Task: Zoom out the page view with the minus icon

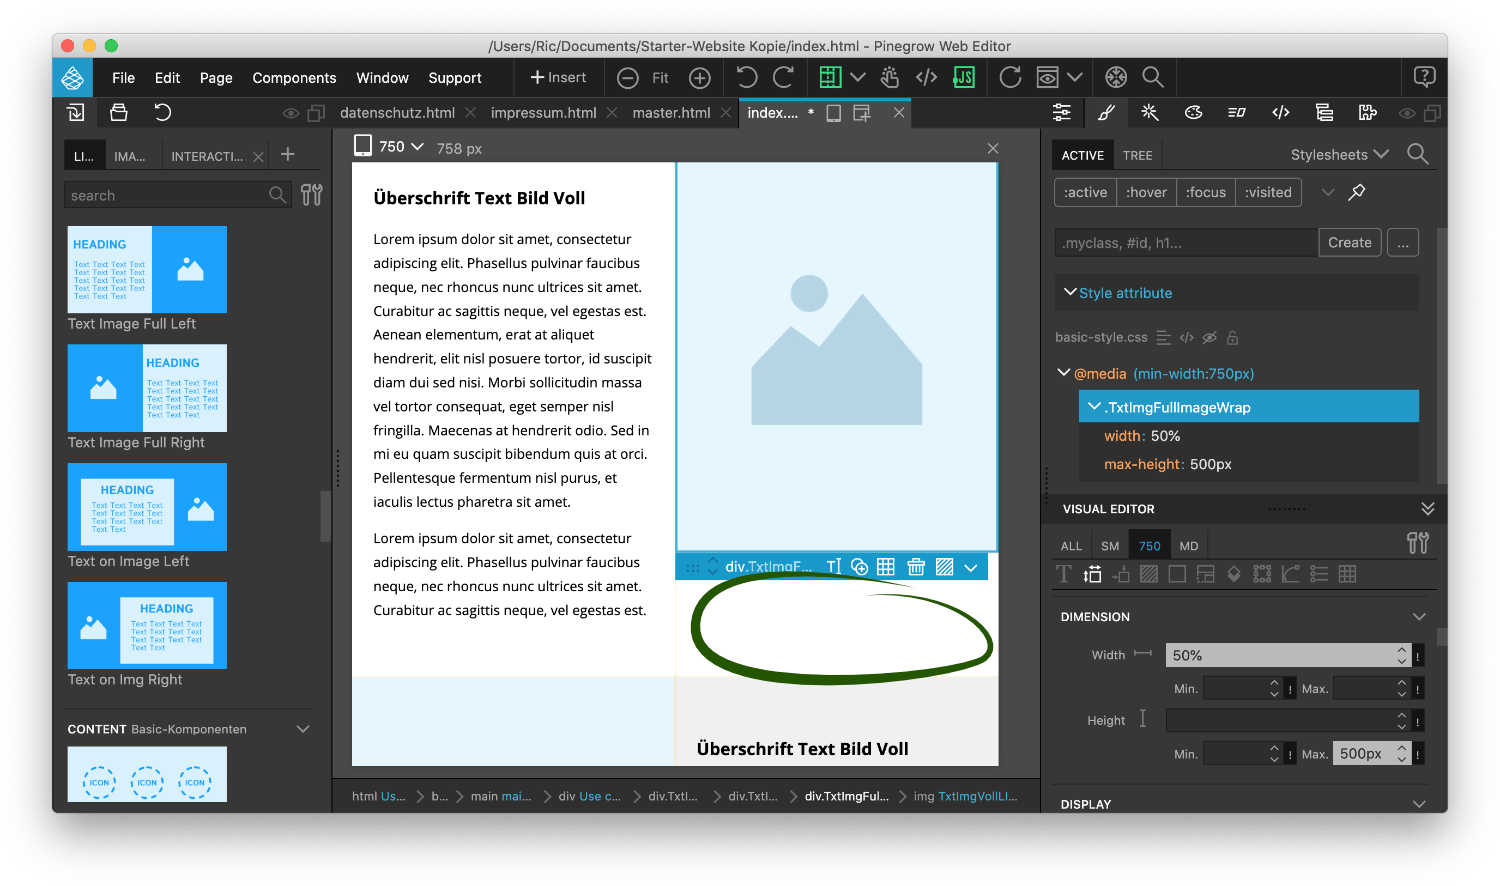Action: [x=628, y=78]
